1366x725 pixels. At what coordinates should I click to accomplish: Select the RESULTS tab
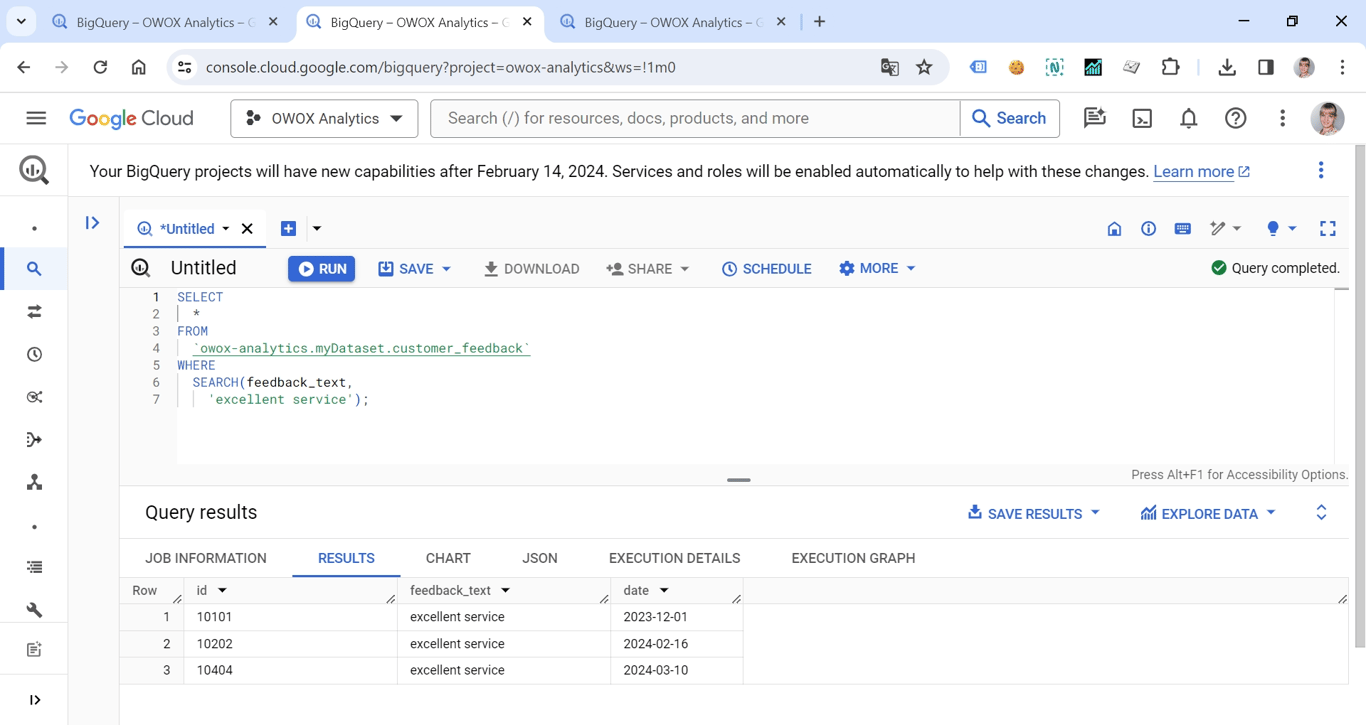[346, 558]
